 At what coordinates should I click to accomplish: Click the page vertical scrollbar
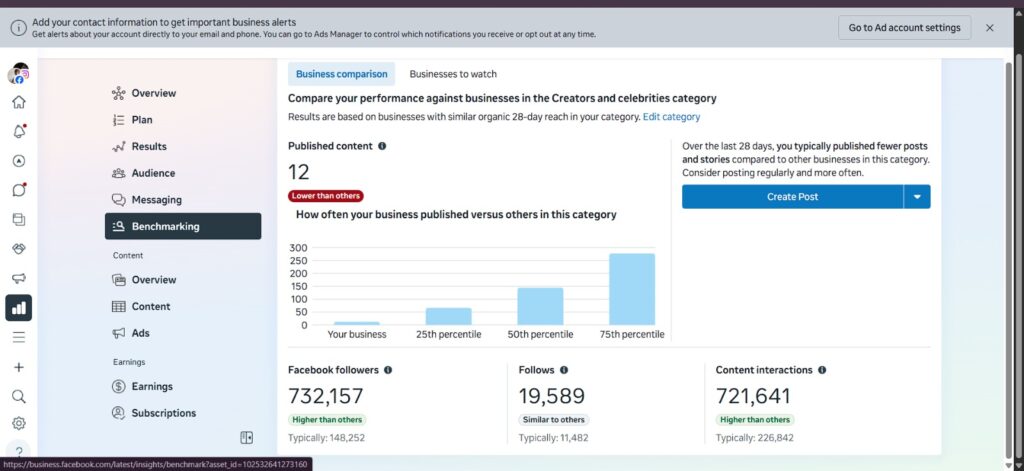[x=1010, y=261]
